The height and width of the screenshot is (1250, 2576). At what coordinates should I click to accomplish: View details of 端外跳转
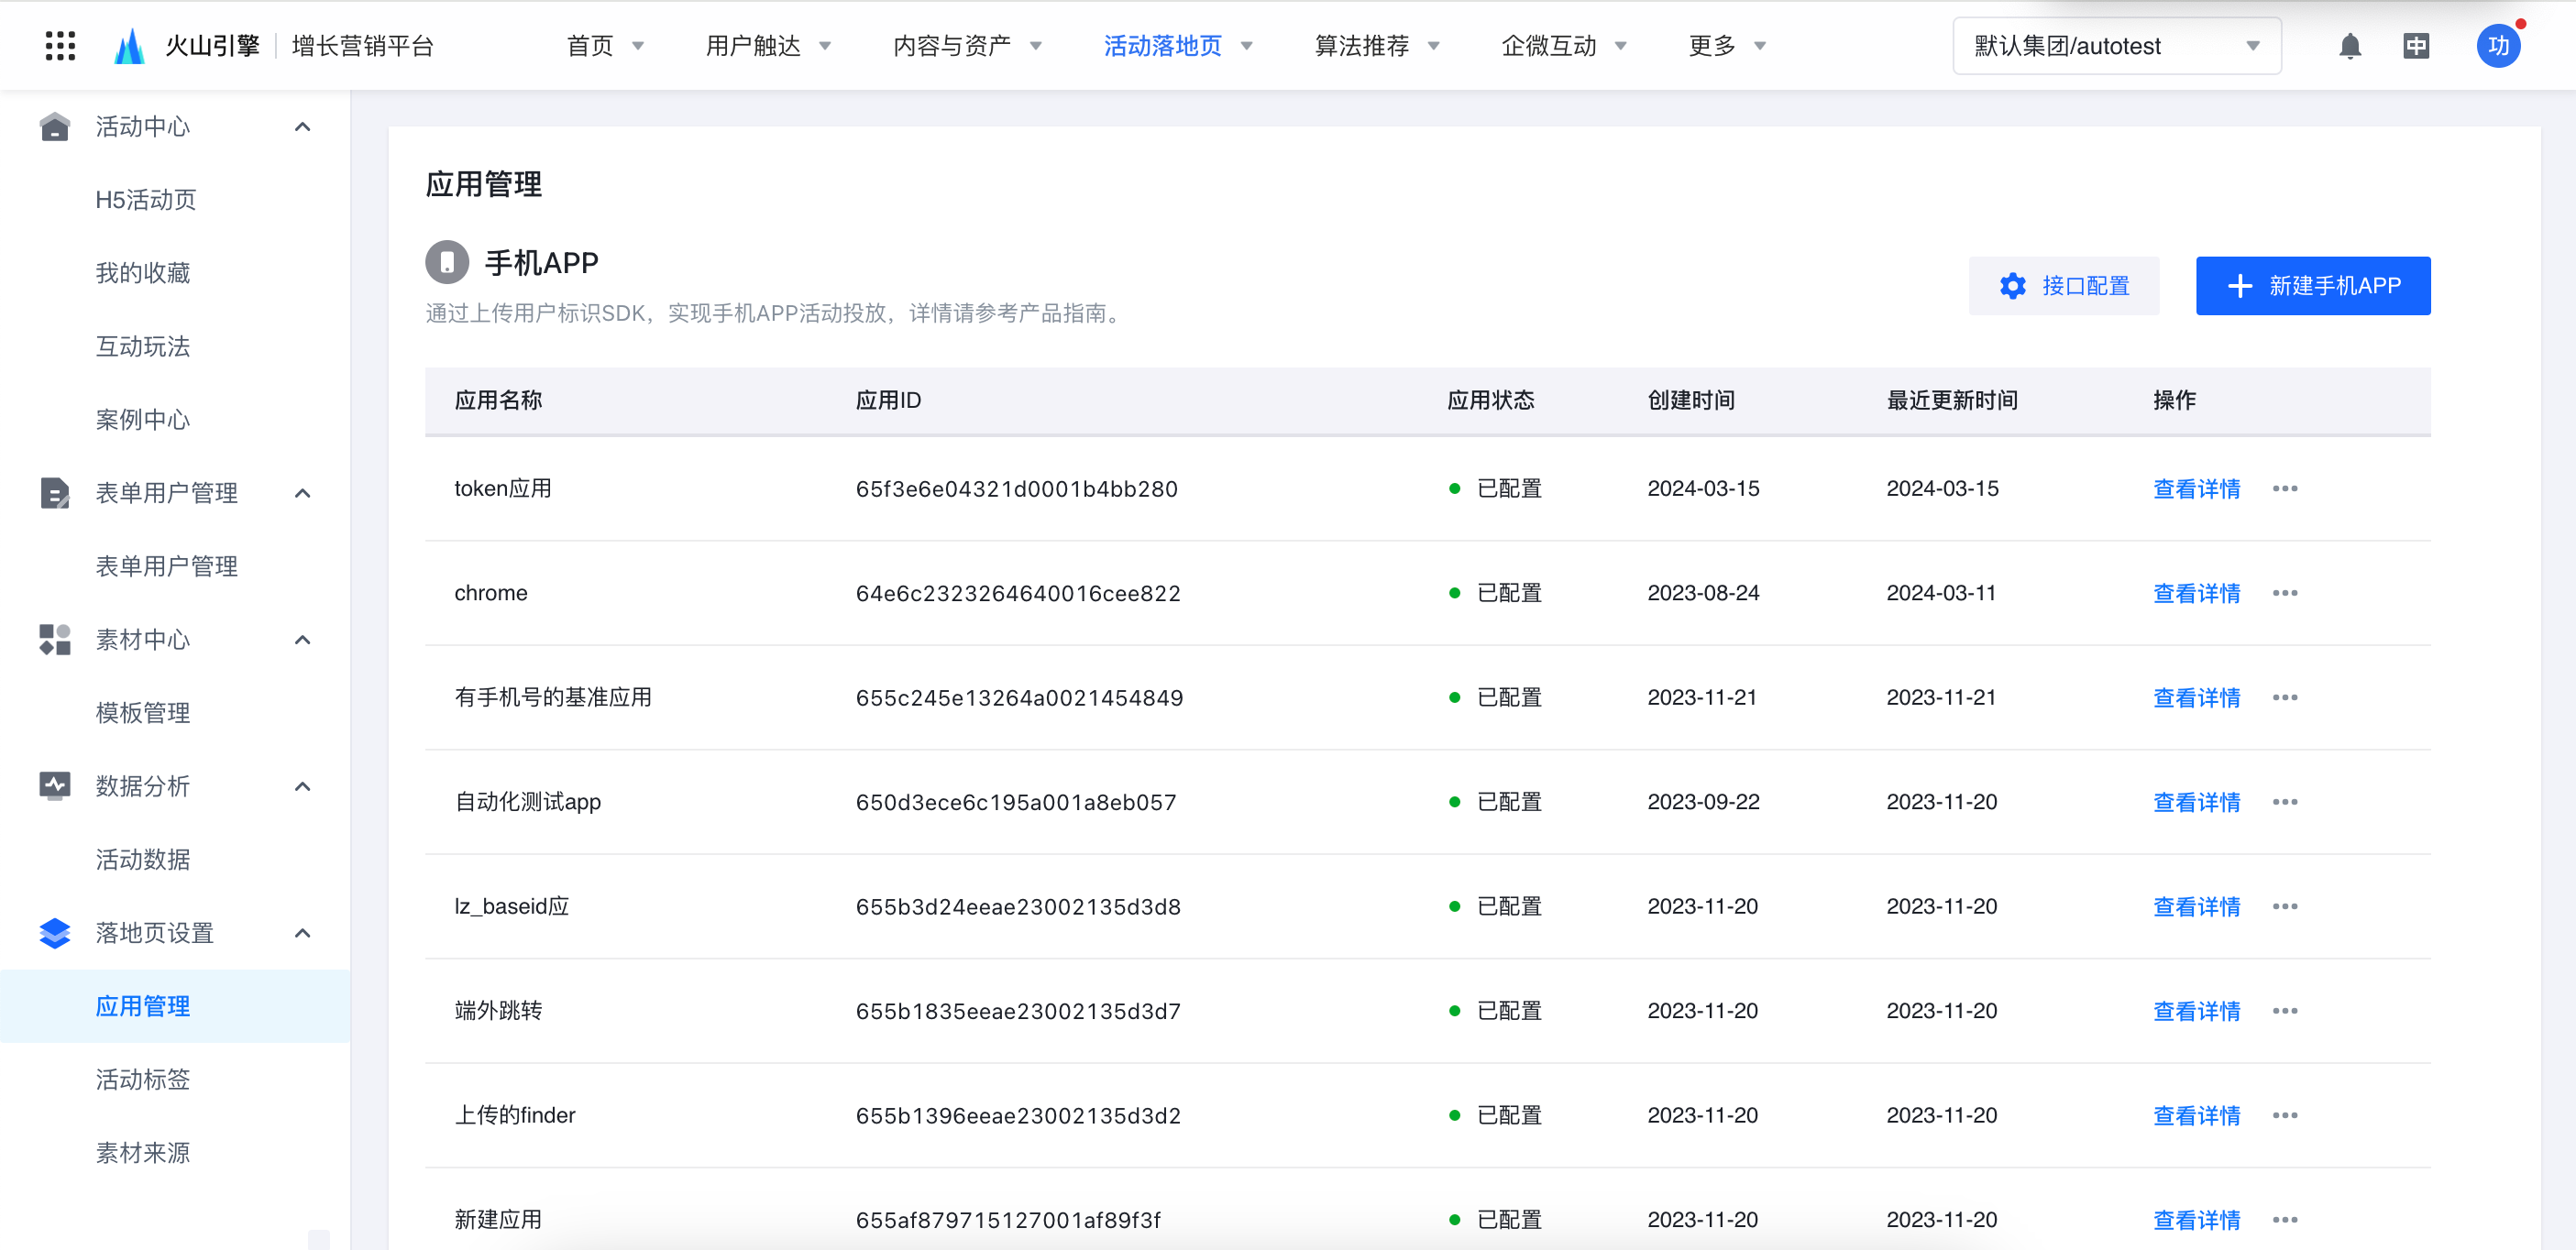(2196, 1011)
